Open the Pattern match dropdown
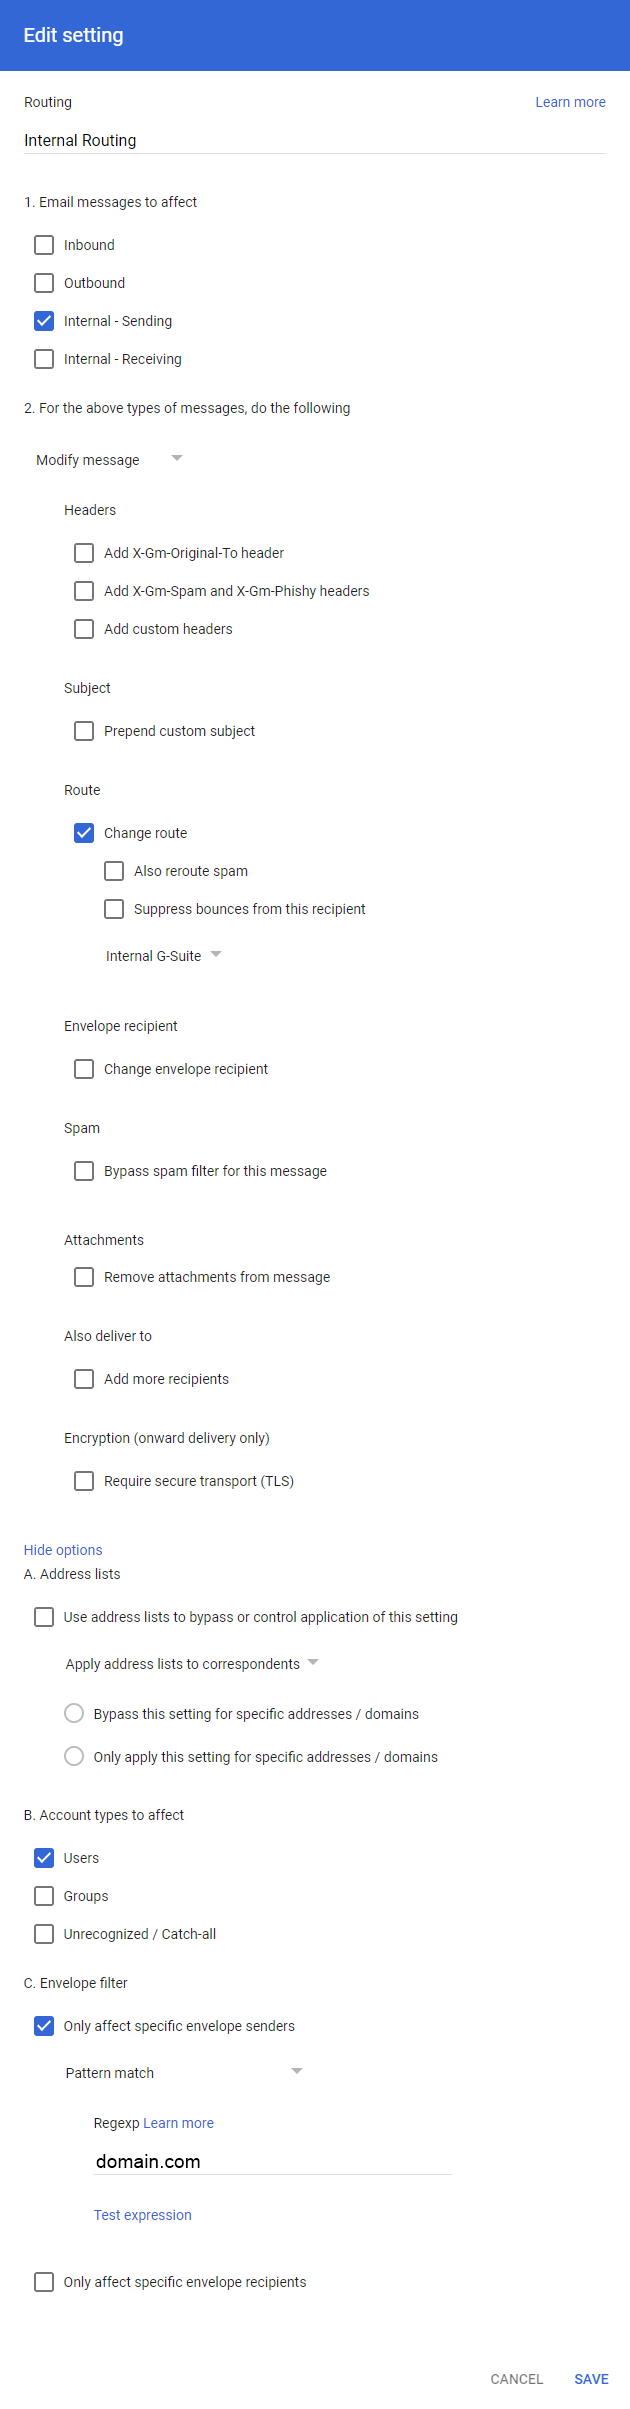Viewport: 630px width, 2409px height. (183, 2073)
